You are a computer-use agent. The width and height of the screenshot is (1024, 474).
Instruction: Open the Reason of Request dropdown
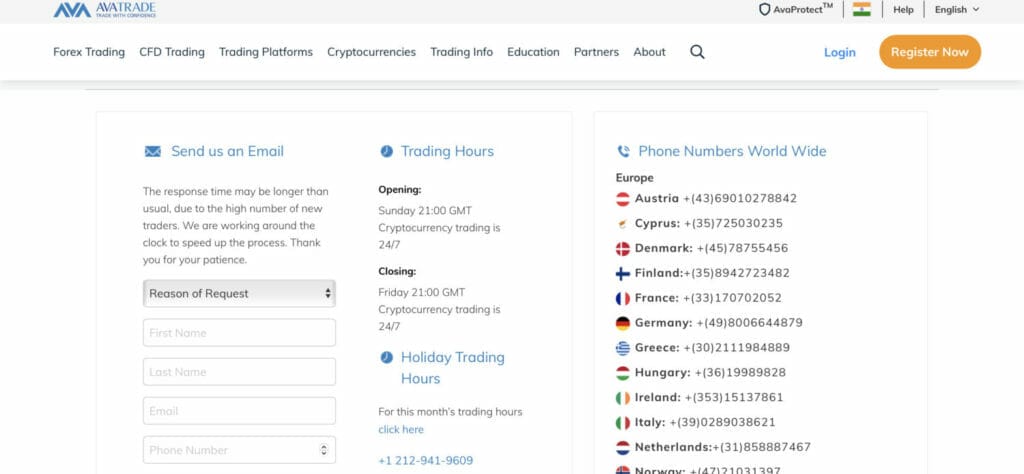coord(239,294)
